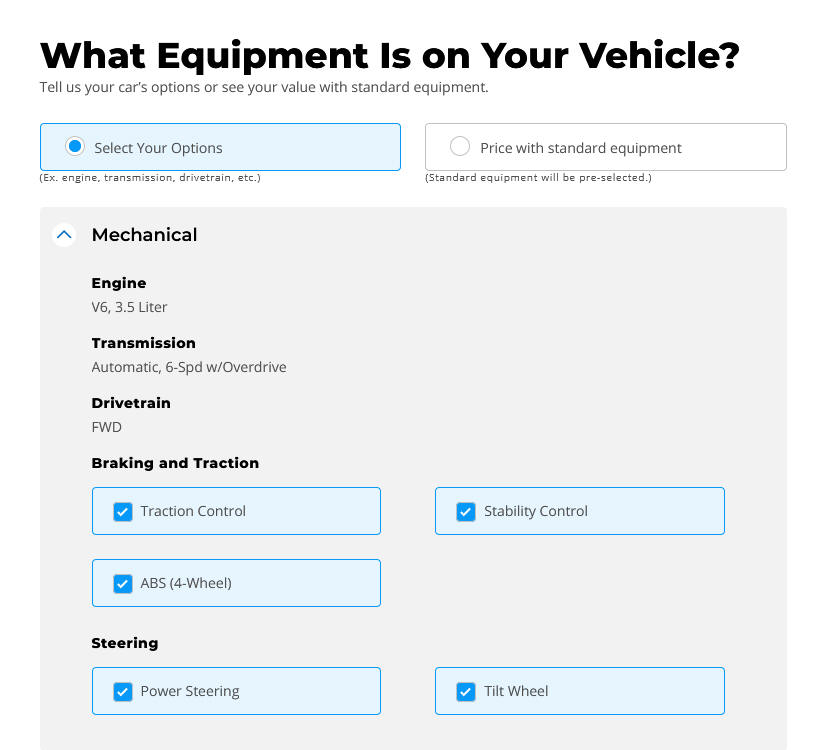824x750 pixels.
Task: Click the 'What Equipment Is on Your Vehicle?' heading
Action: (x=390, y=56)
